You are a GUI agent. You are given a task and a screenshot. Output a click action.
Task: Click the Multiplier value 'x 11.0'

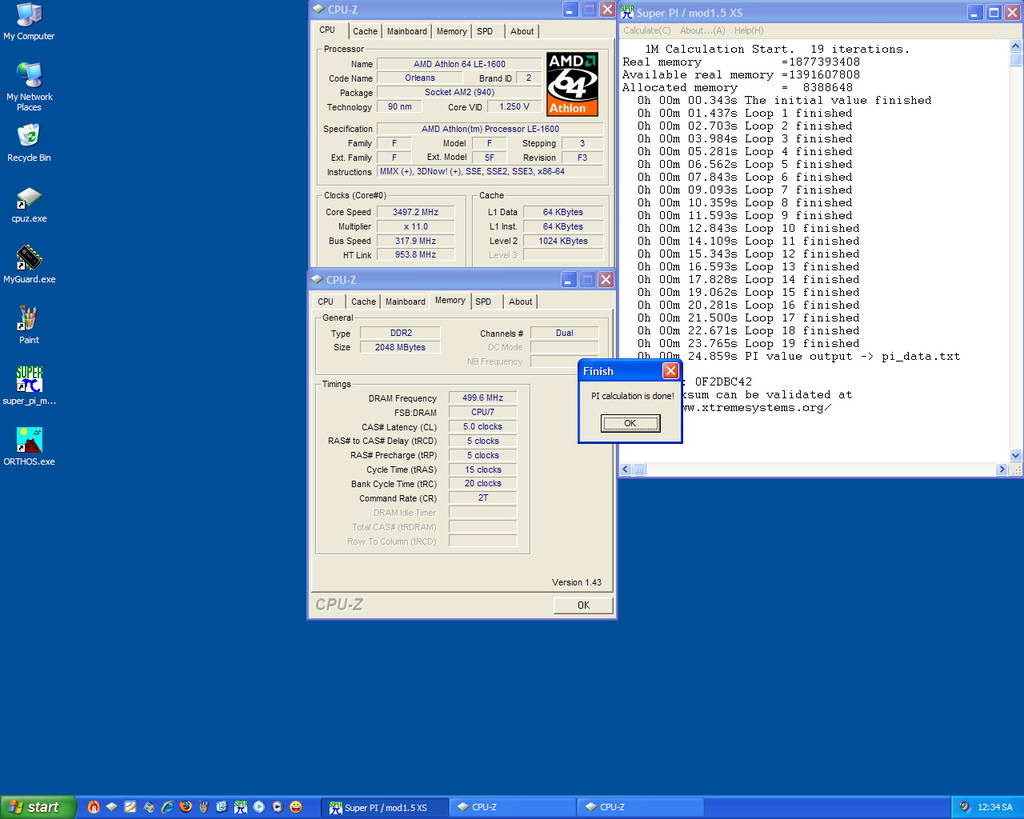click(x=415, y=227)
